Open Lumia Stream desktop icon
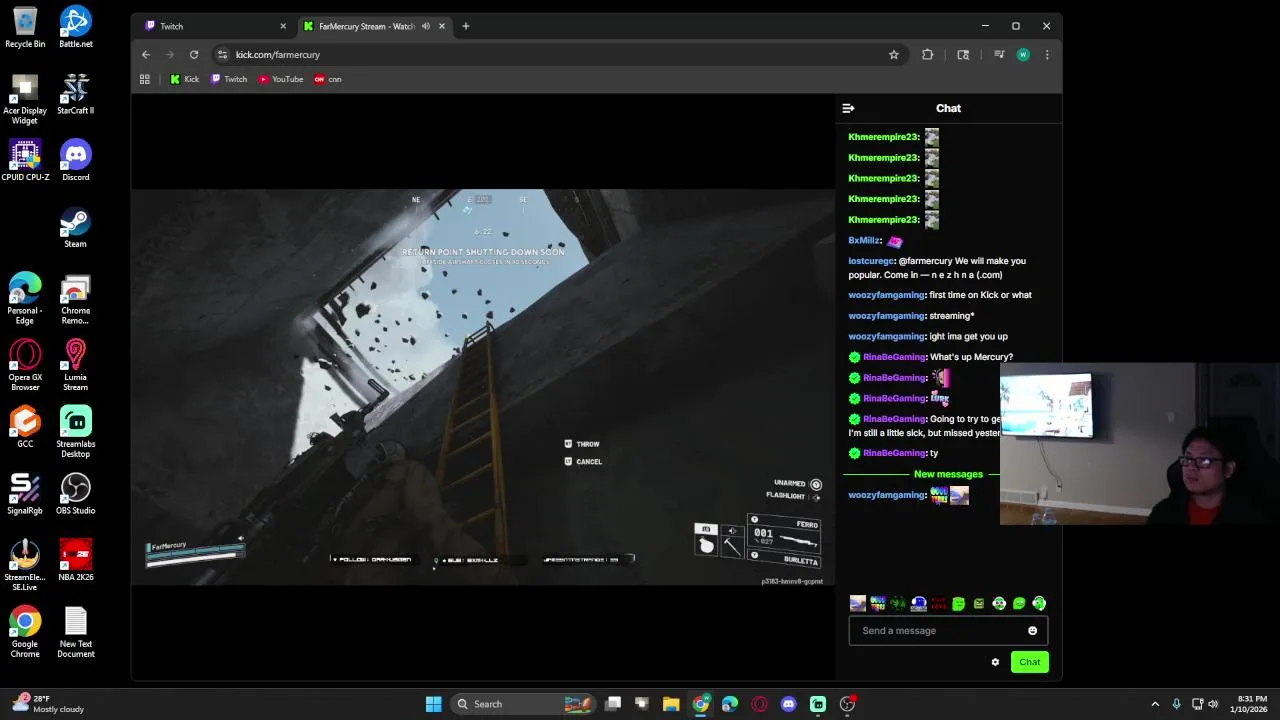This screenshot has height=720, width=1280. click(76, 365)
